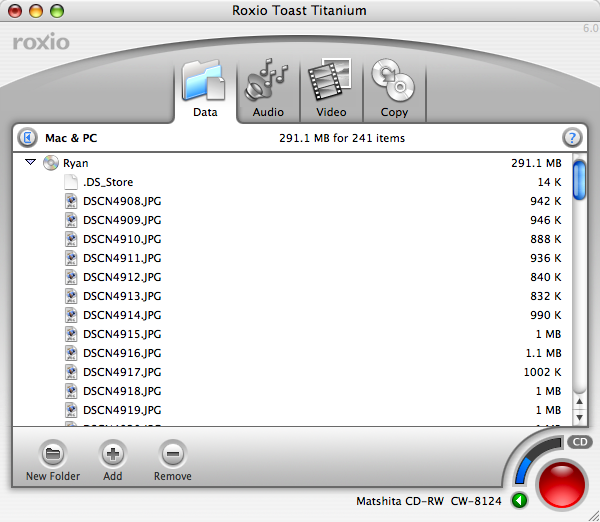This screenshot has height=522, width=600.
Task: Click the DSCN4917.JPG file icon
Action: point(71,372)
